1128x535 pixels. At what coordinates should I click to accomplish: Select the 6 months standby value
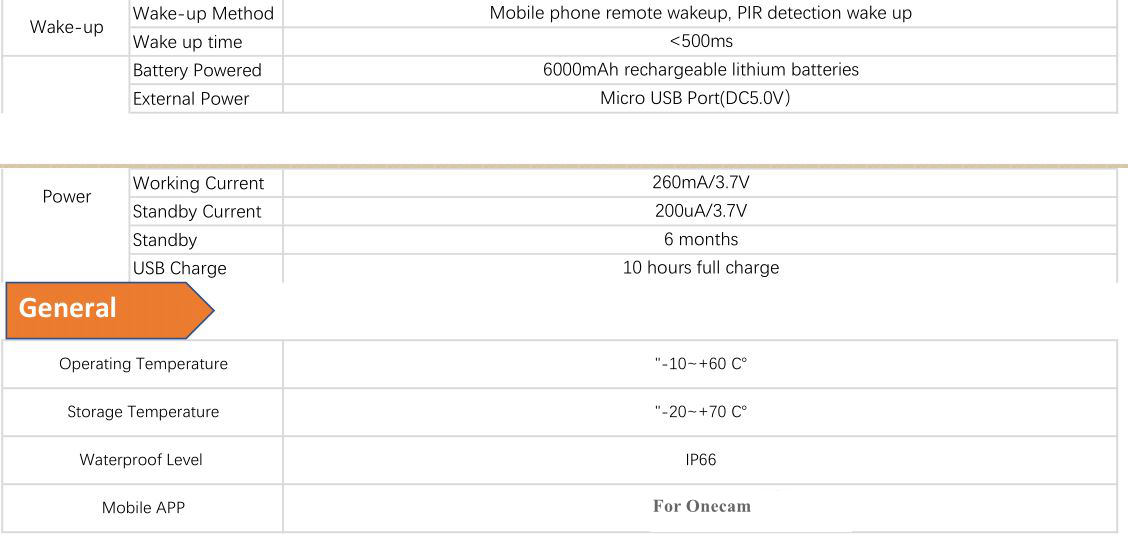pos(700,239)
